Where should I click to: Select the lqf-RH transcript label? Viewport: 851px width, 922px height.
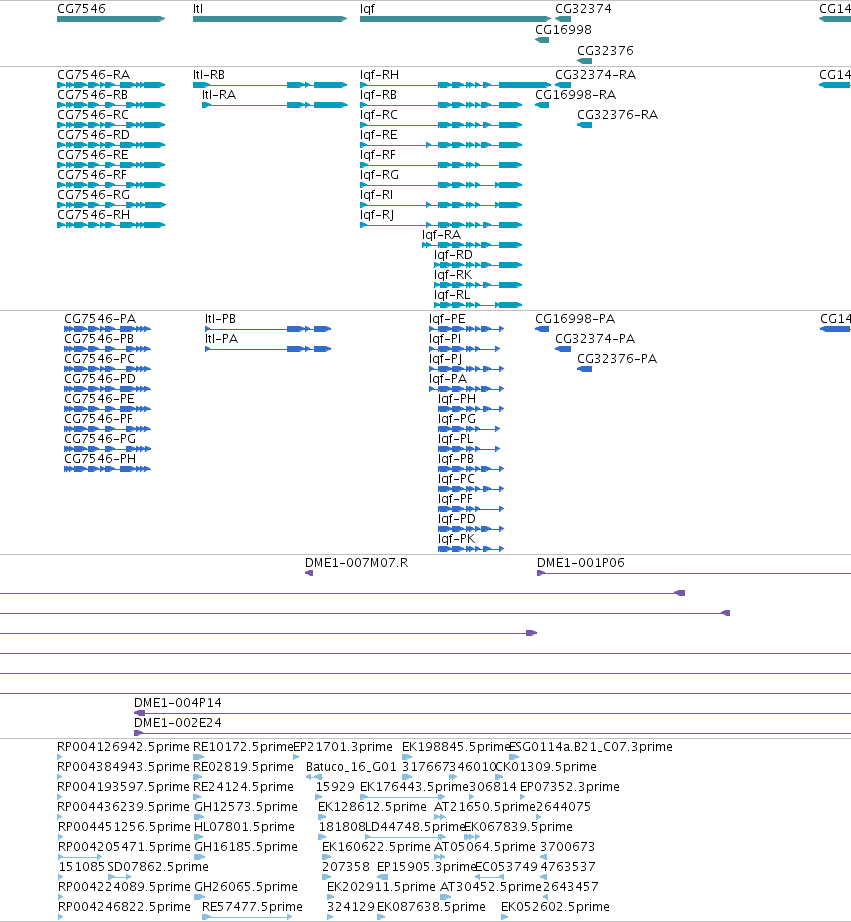pos(379,75)
